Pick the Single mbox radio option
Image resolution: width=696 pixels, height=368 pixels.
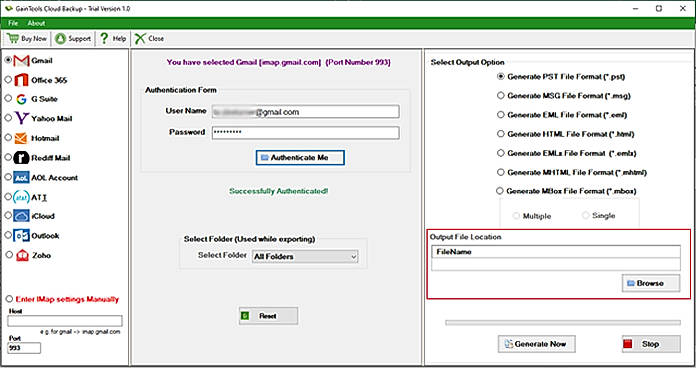click(x=585, y=215)
